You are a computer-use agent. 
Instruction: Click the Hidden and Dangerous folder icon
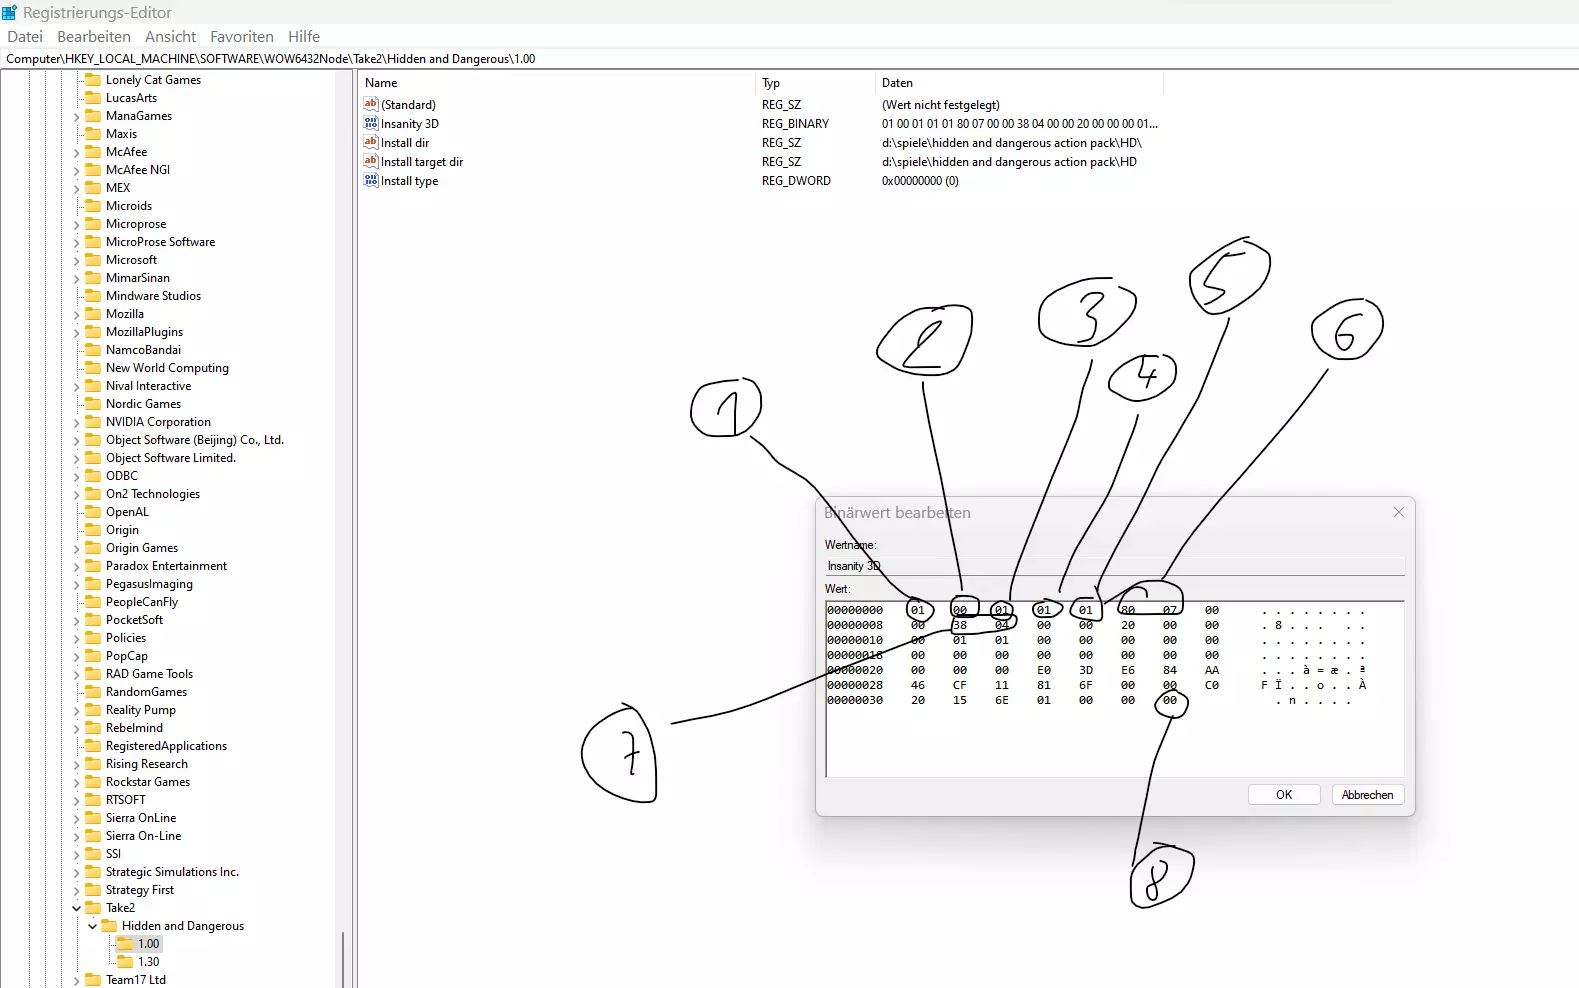109,925
